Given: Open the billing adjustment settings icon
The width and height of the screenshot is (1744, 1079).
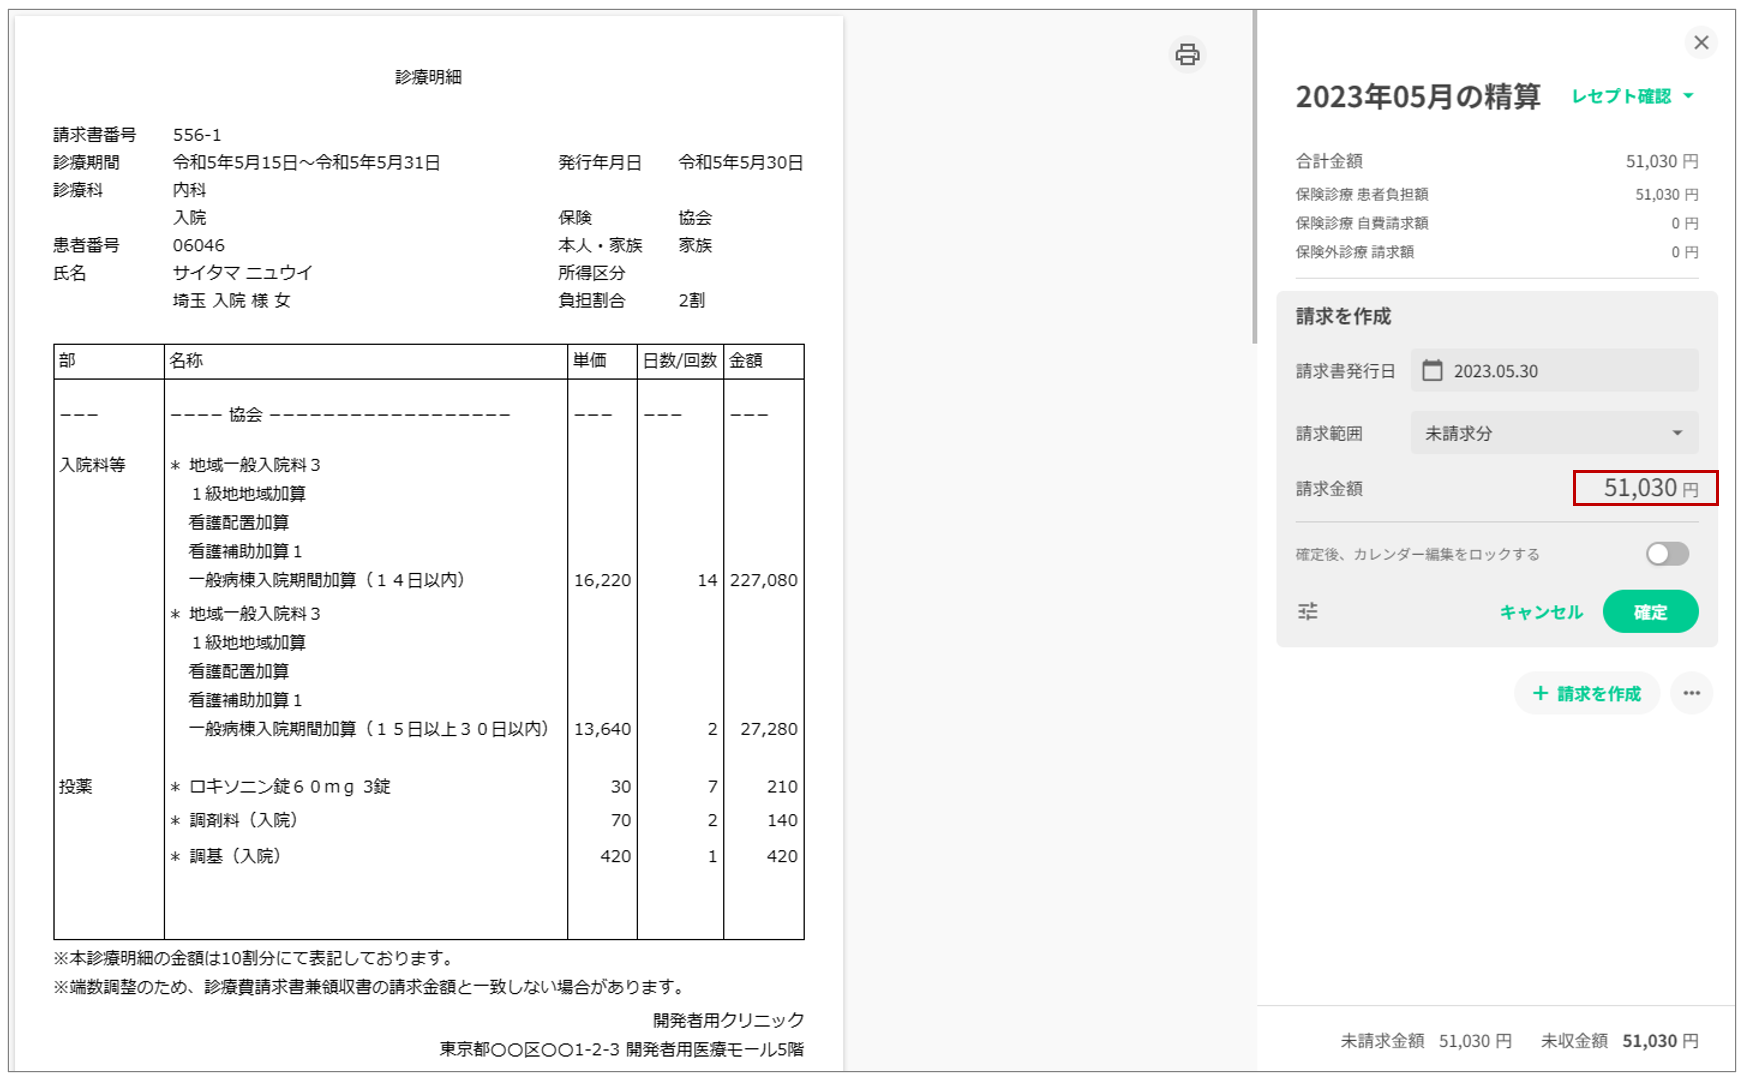Looking at the screenshot, I should click(x=1308, y=611).
